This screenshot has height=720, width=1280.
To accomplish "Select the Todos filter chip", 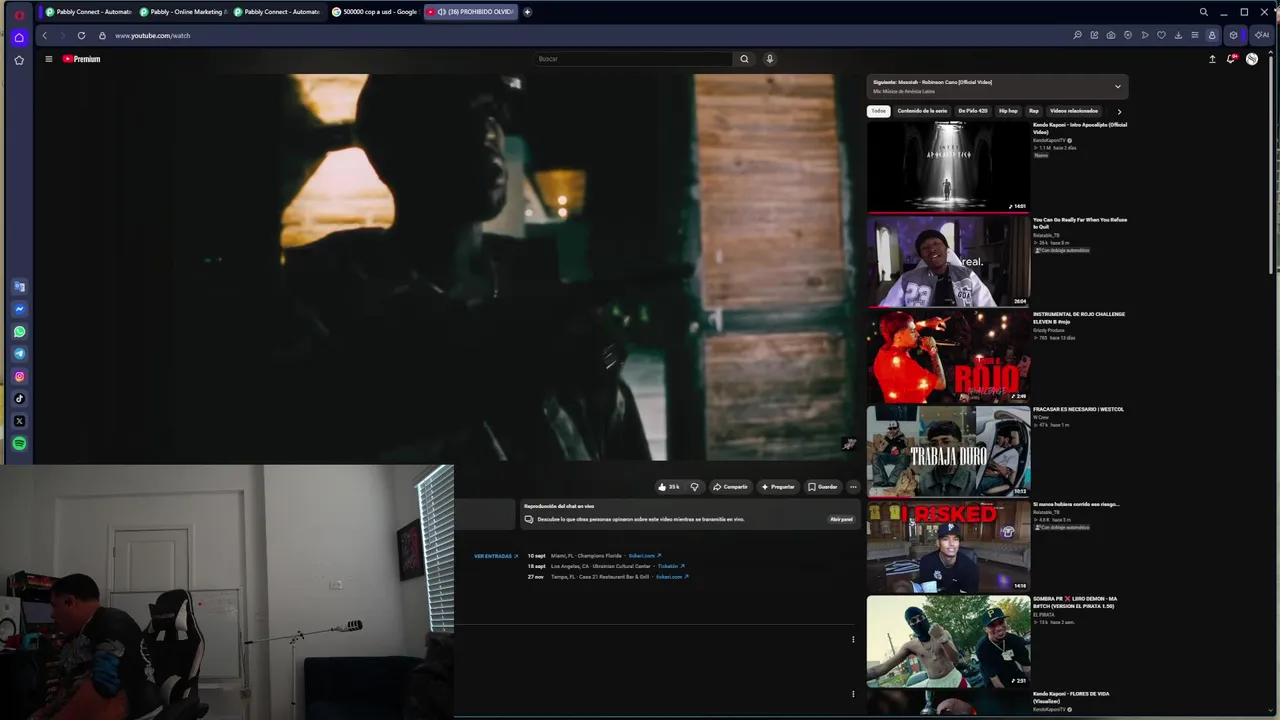I will coord(878,111).
